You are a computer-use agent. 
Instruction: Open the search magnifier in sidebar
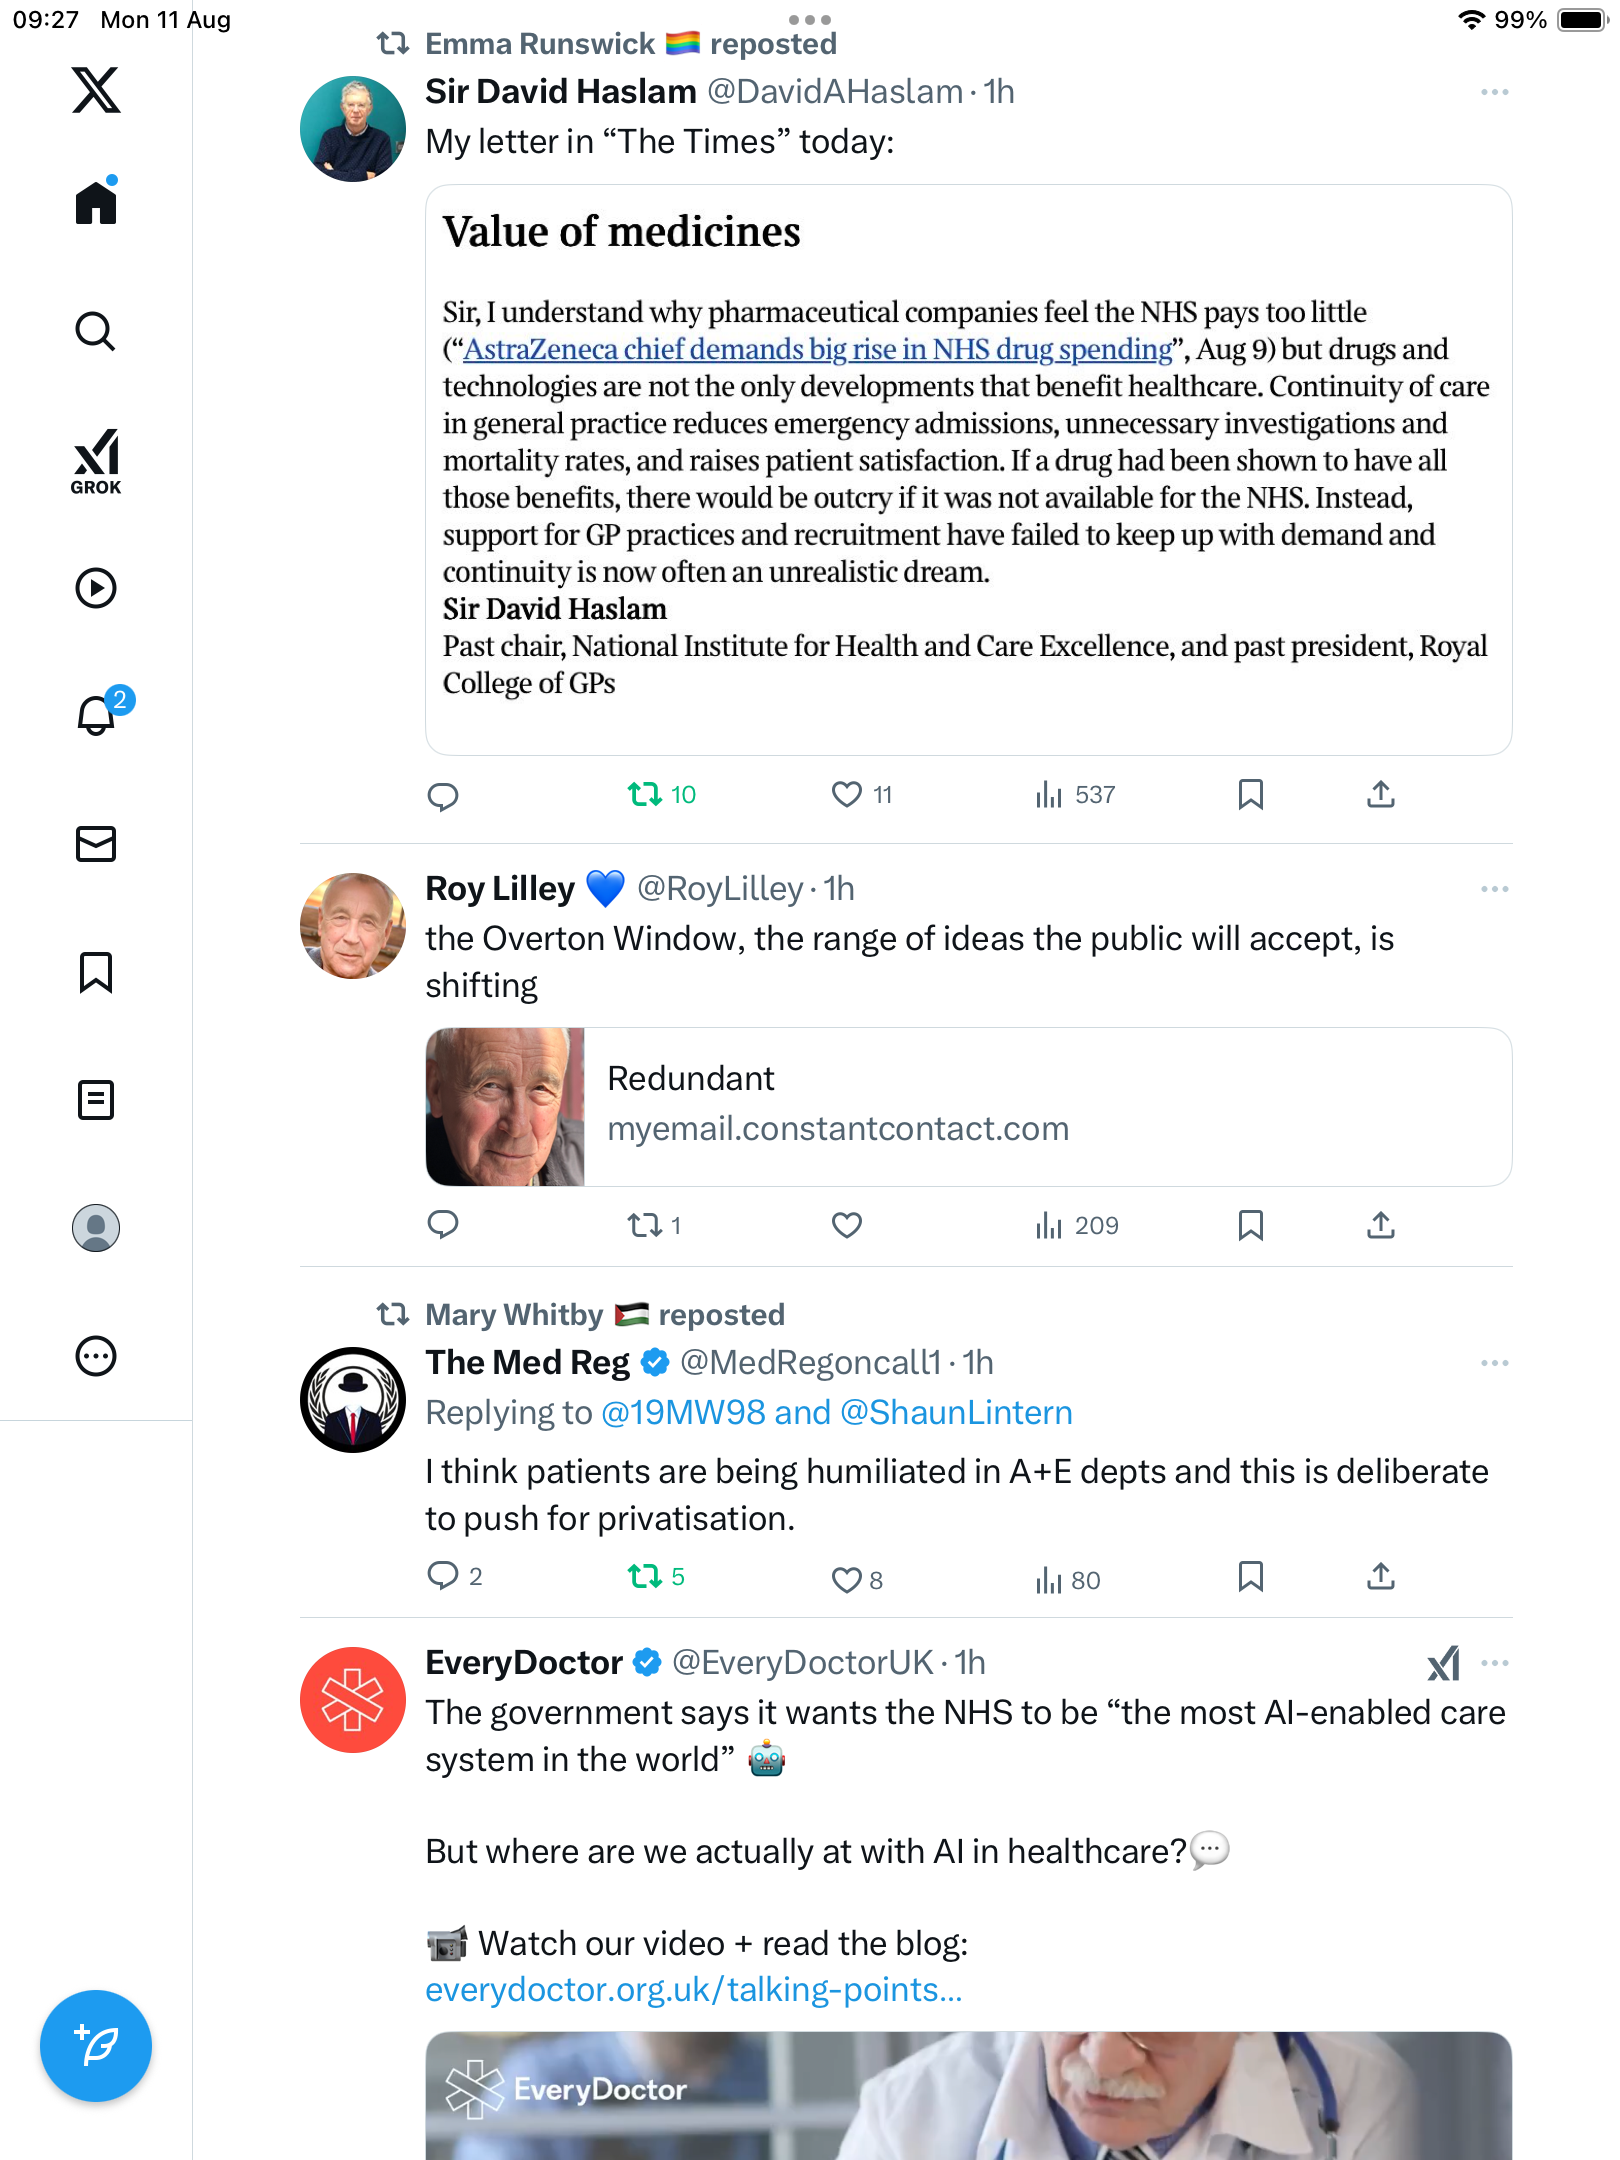pyautogui.click(x=96, y=331)
